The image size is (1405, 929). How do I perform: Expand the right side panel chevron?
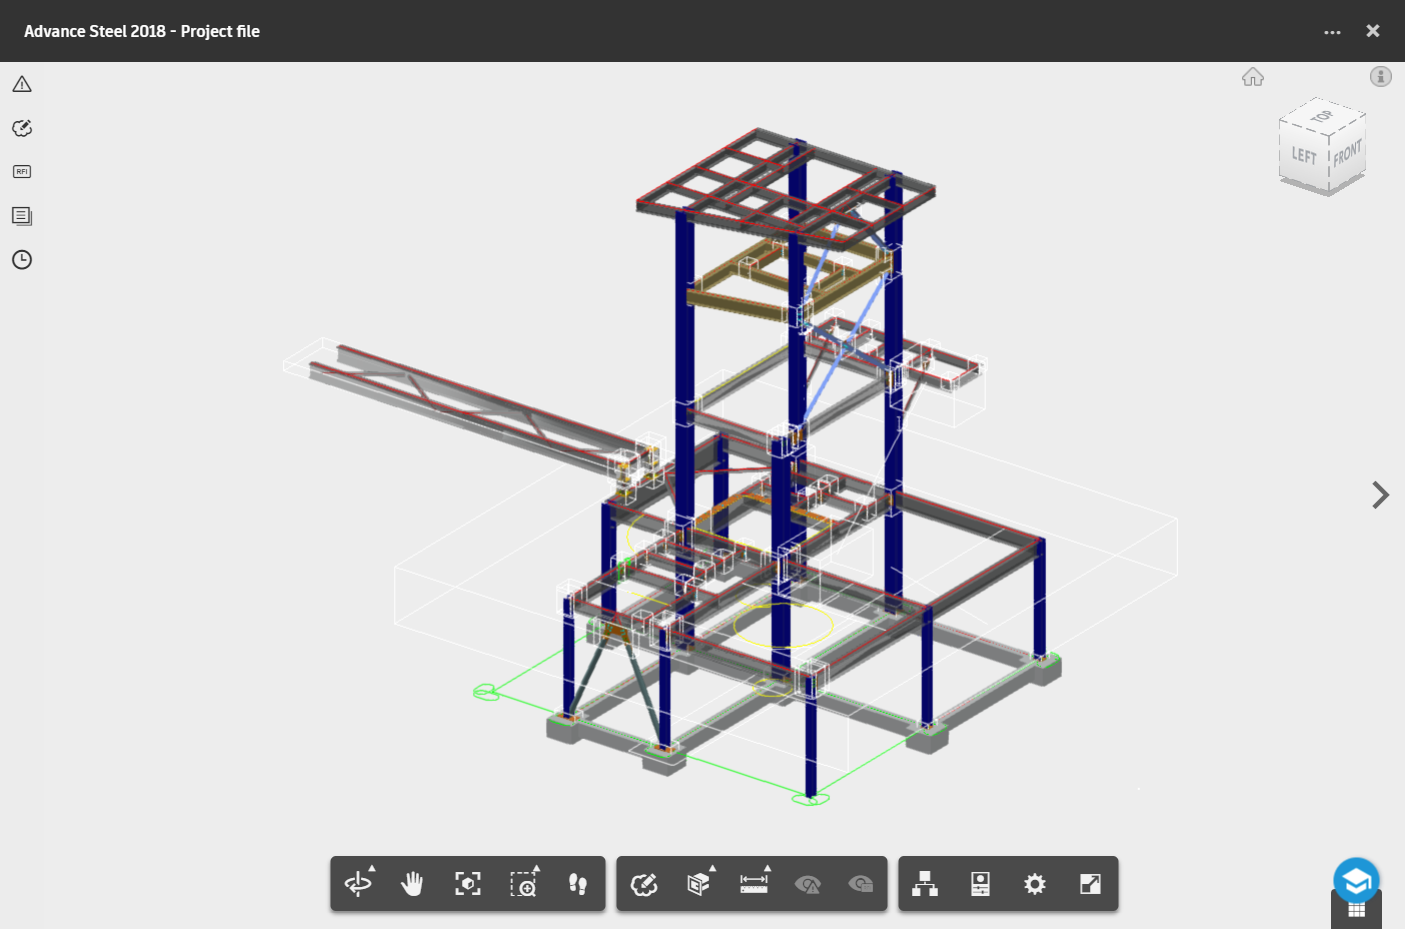[1380, 494]
